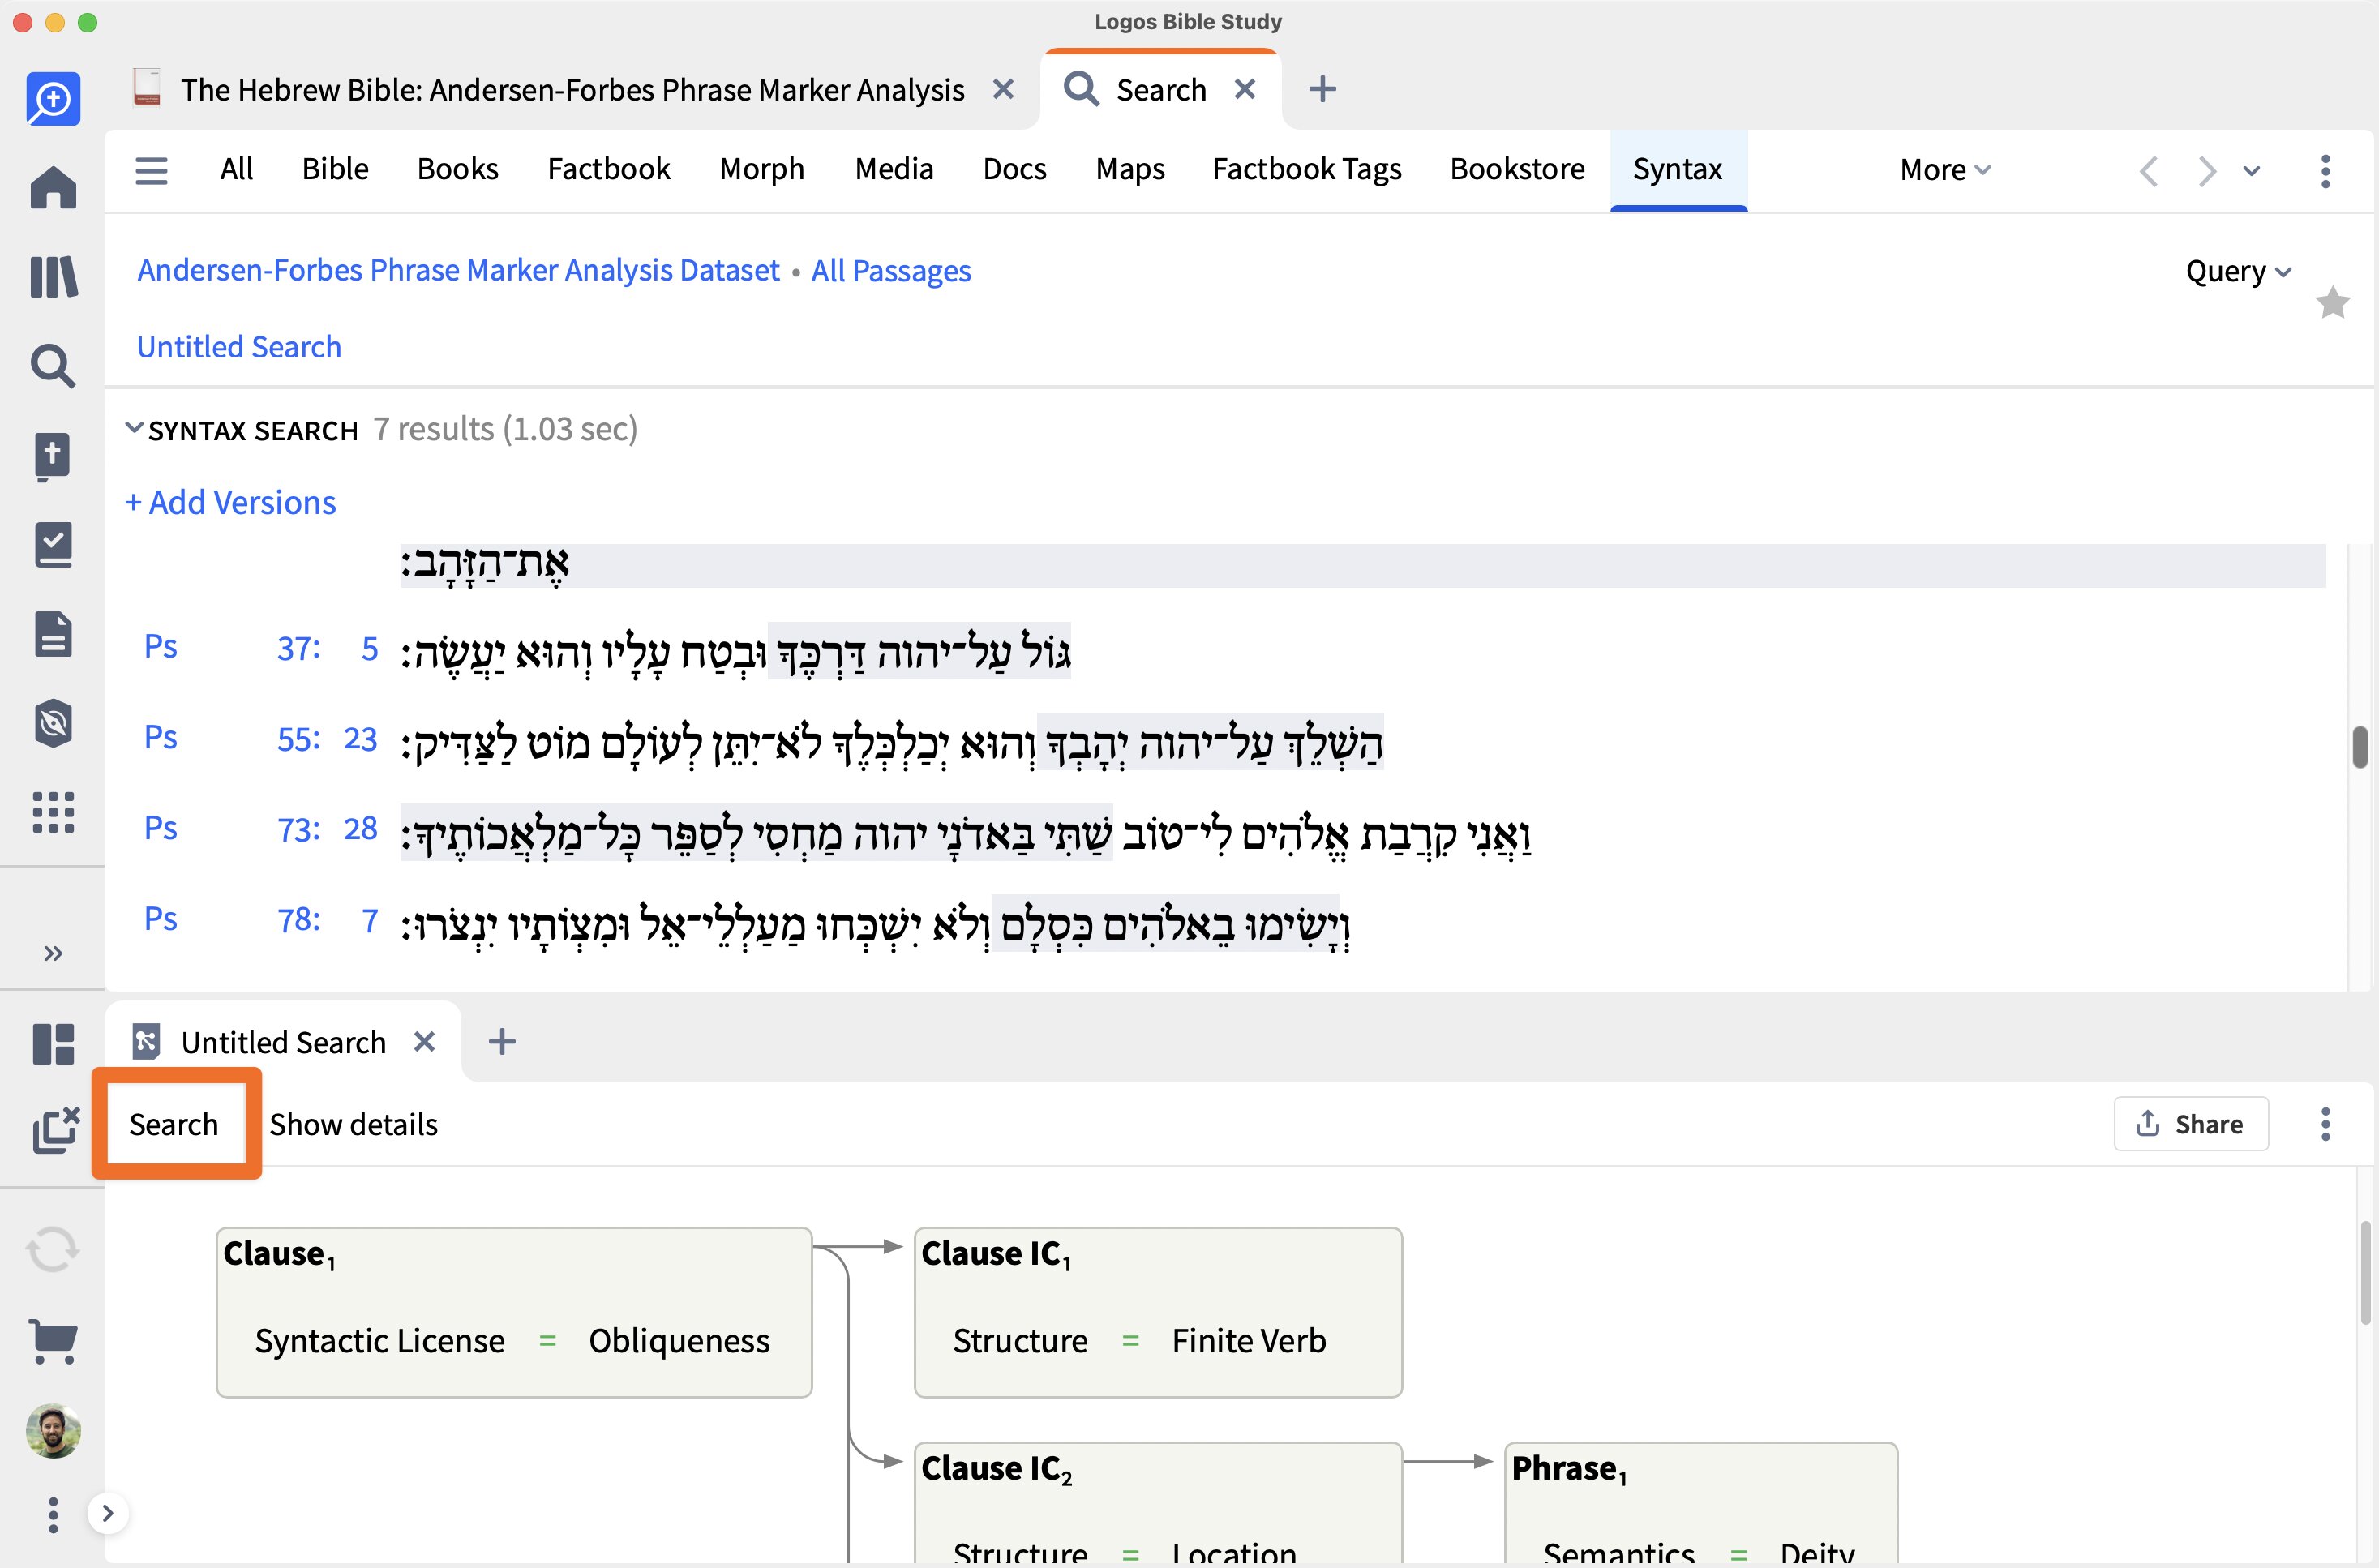This screenshot has width=2379, height=1568.
Task: Open the Ps 55:23 result
Action: point(260,738)
